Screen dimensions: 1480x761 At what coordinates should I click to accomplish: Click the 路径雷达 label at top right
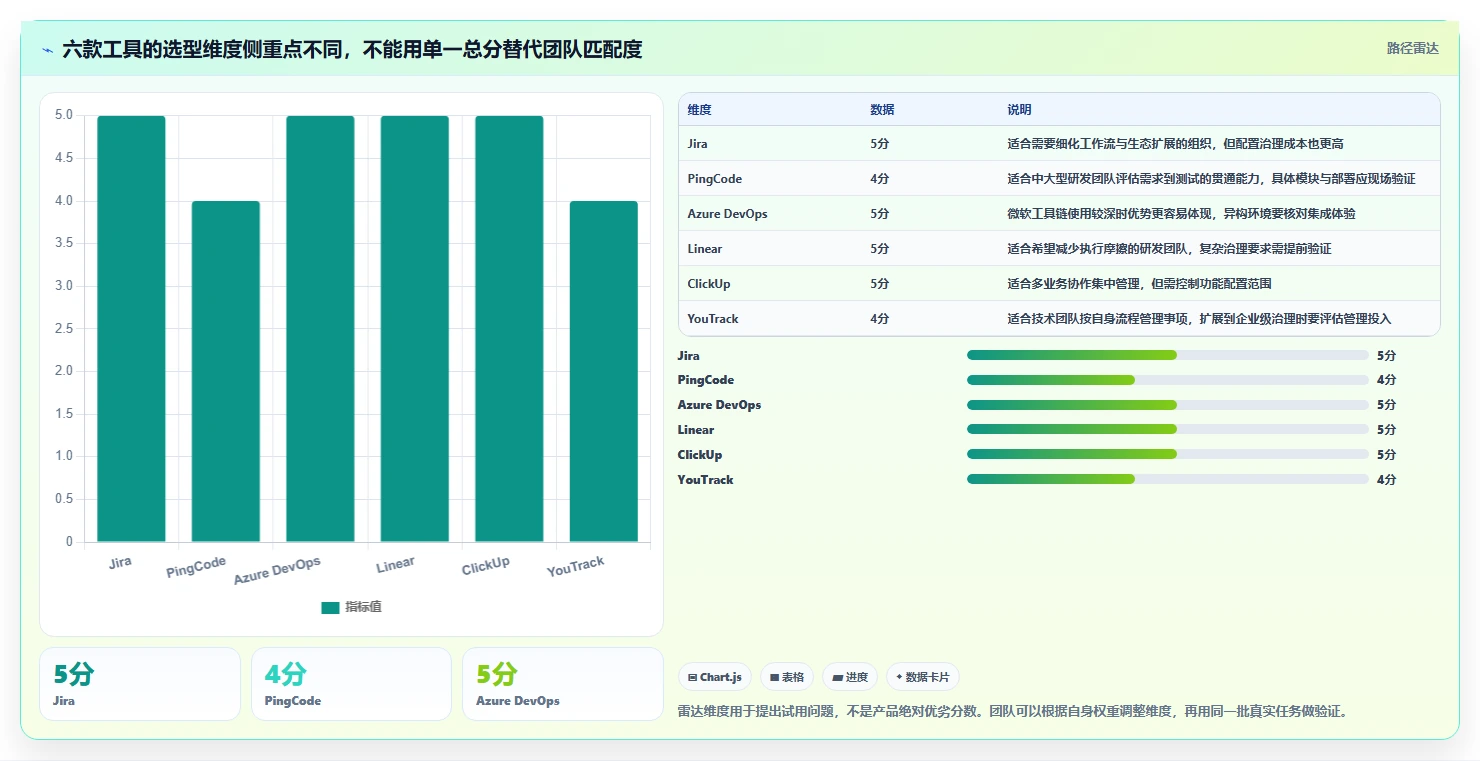click(x=1412, y=48)
